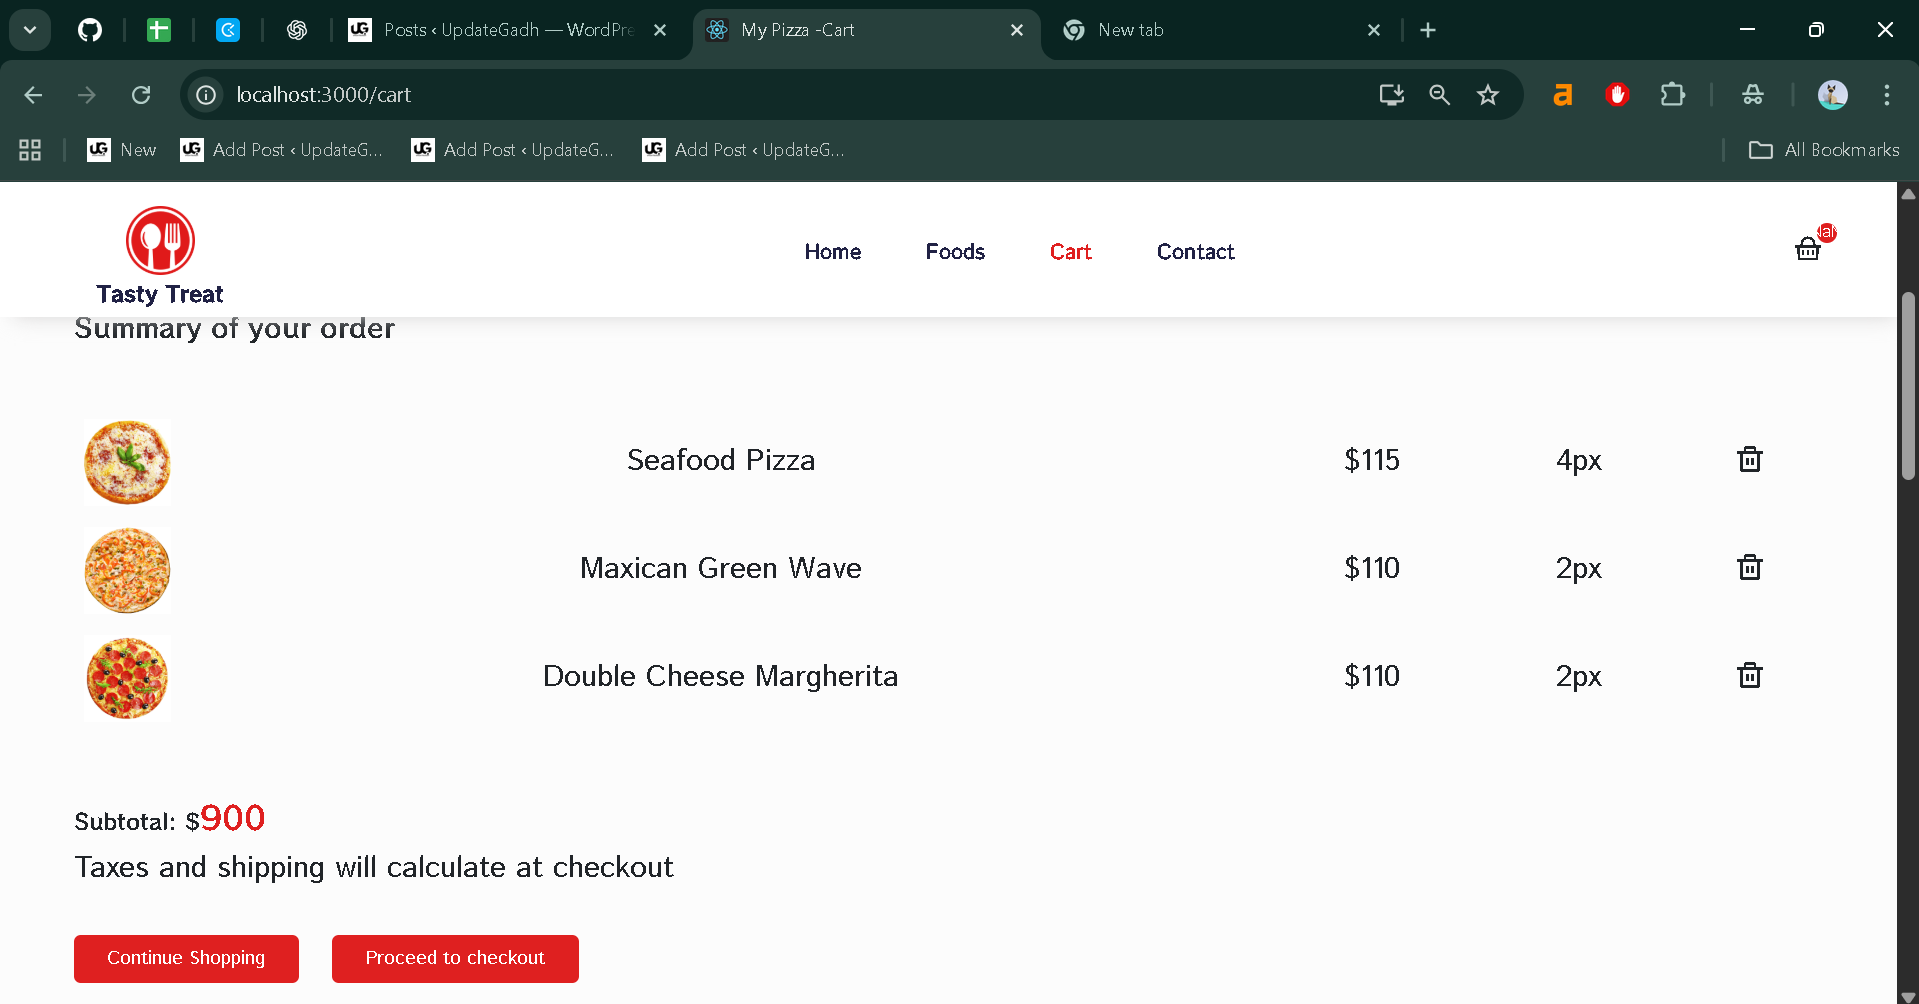Click Proceed to checkout
The image size is (1919, 1004).
pos(455,958)
